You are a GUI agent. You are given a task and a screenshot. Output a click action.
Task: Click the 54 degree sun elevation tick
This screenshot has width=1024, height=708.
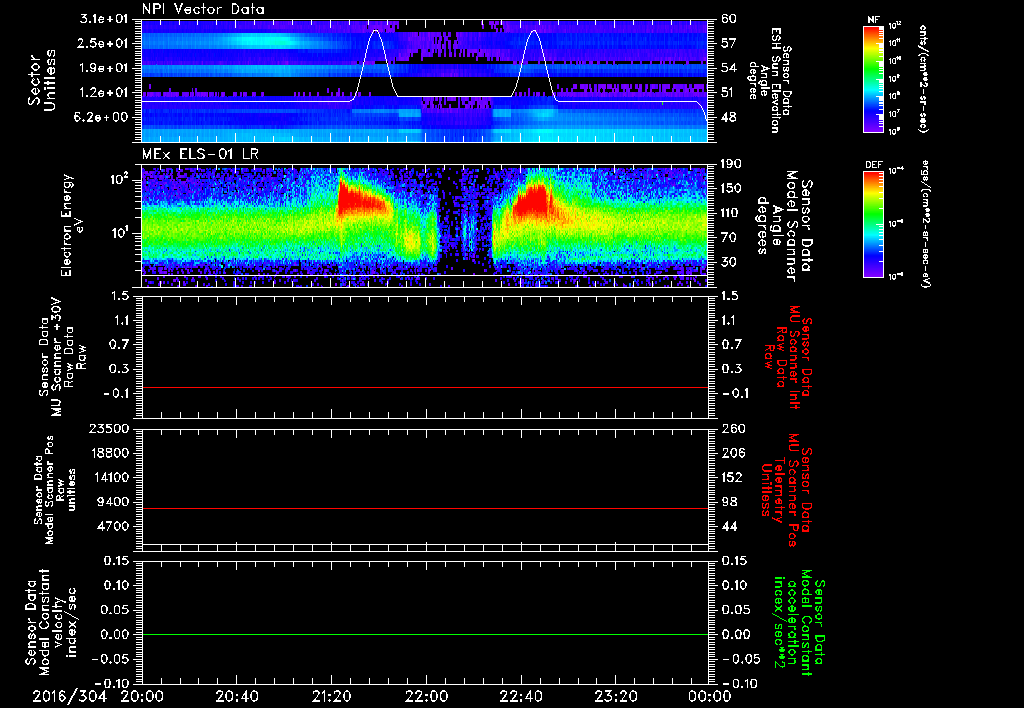(729, 68)
